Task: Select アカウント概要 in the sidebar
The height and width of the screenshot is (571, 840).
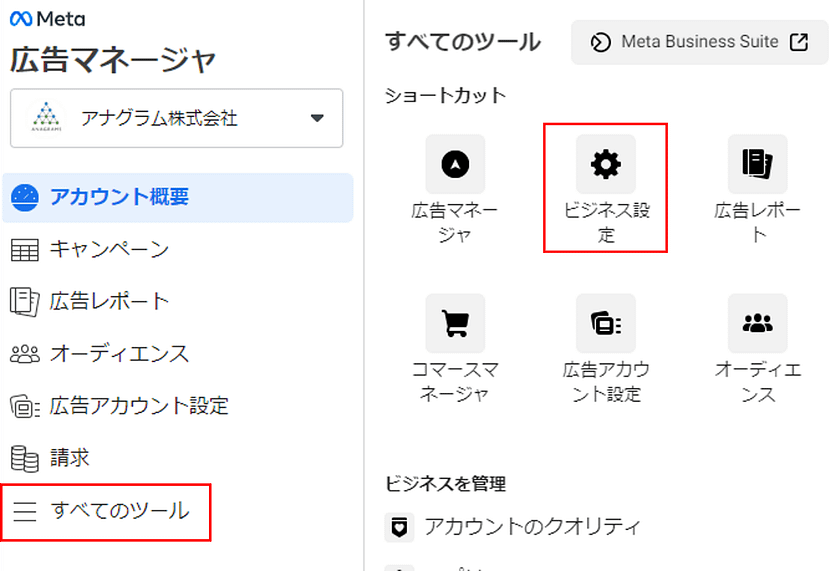Action: click(120, 197)
